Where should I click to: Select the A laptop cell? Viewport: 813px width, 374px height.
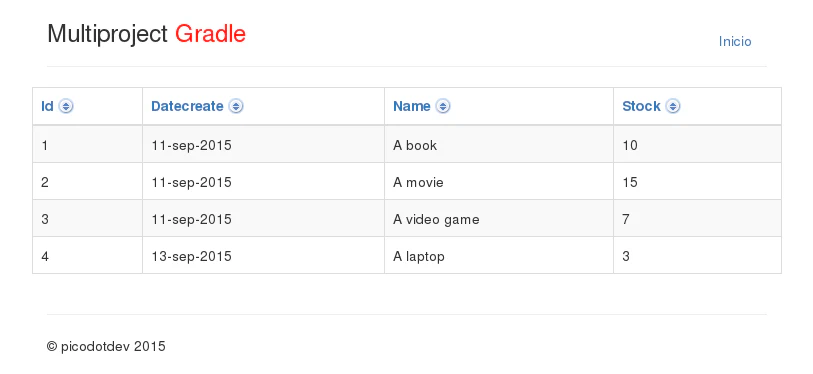point(499,256)
